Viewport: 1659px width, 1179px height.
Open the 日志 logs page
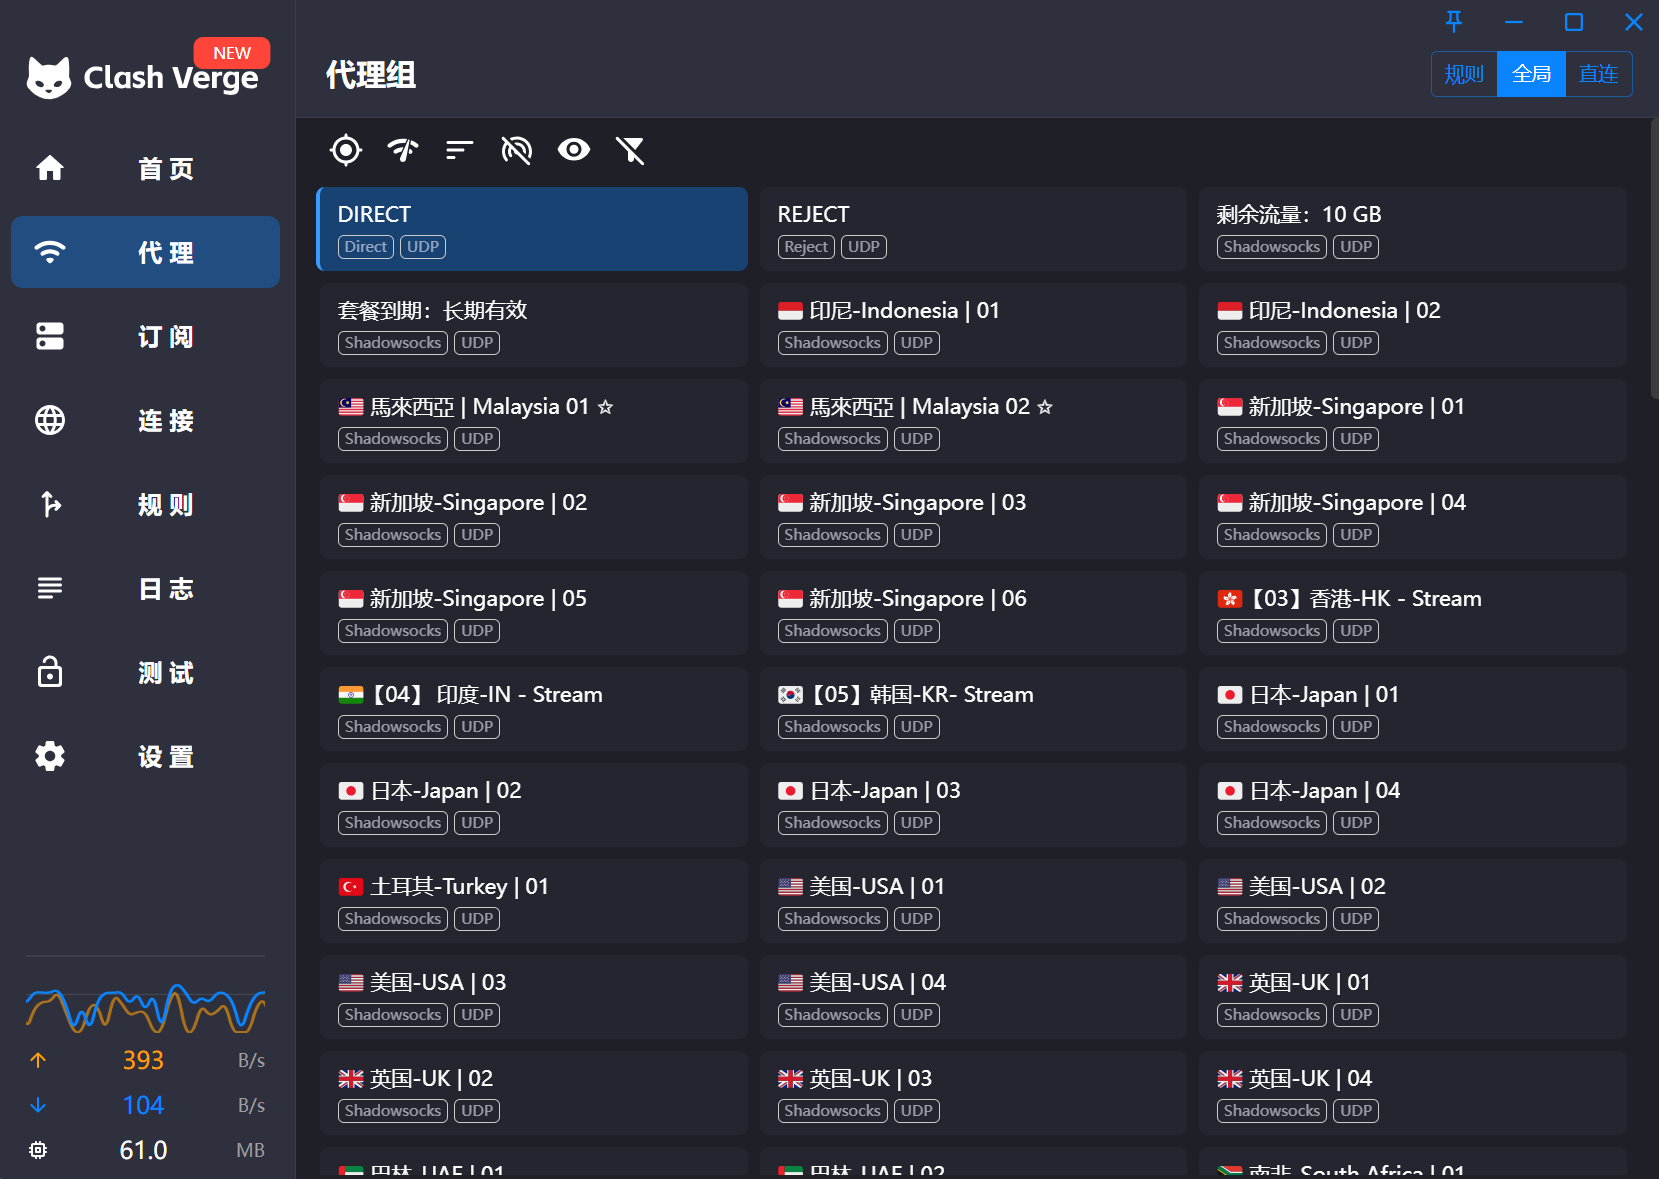pyautogui.click(x=146, y=588)
